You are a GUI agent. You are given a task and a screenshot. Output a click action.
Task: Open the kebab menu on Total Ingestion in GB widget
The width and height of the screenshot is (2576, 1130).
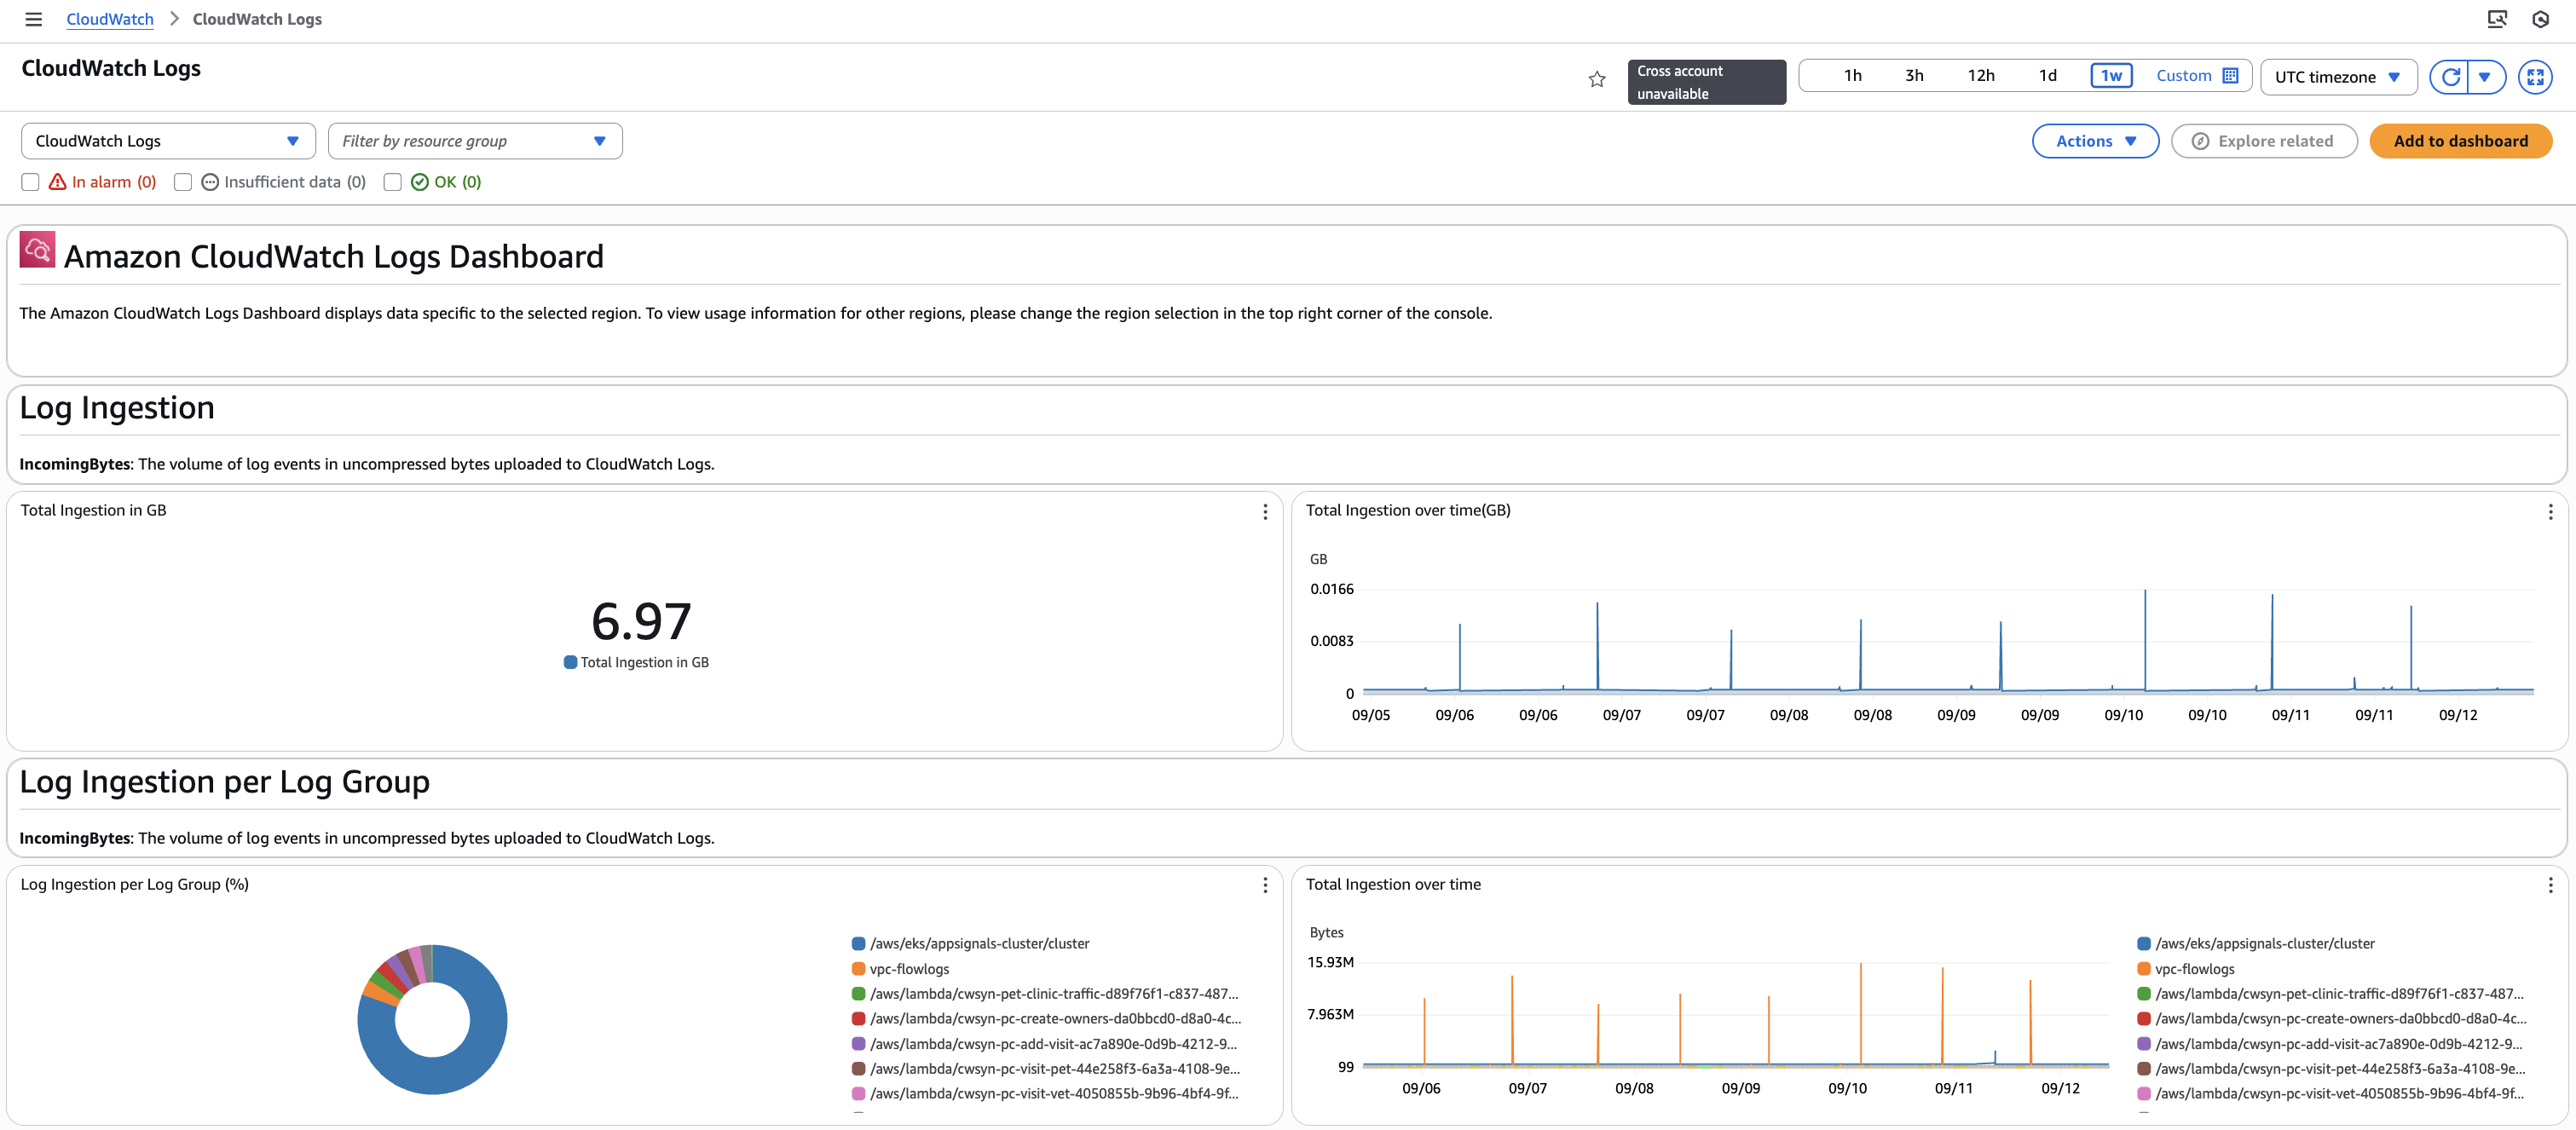point(1264,511)
